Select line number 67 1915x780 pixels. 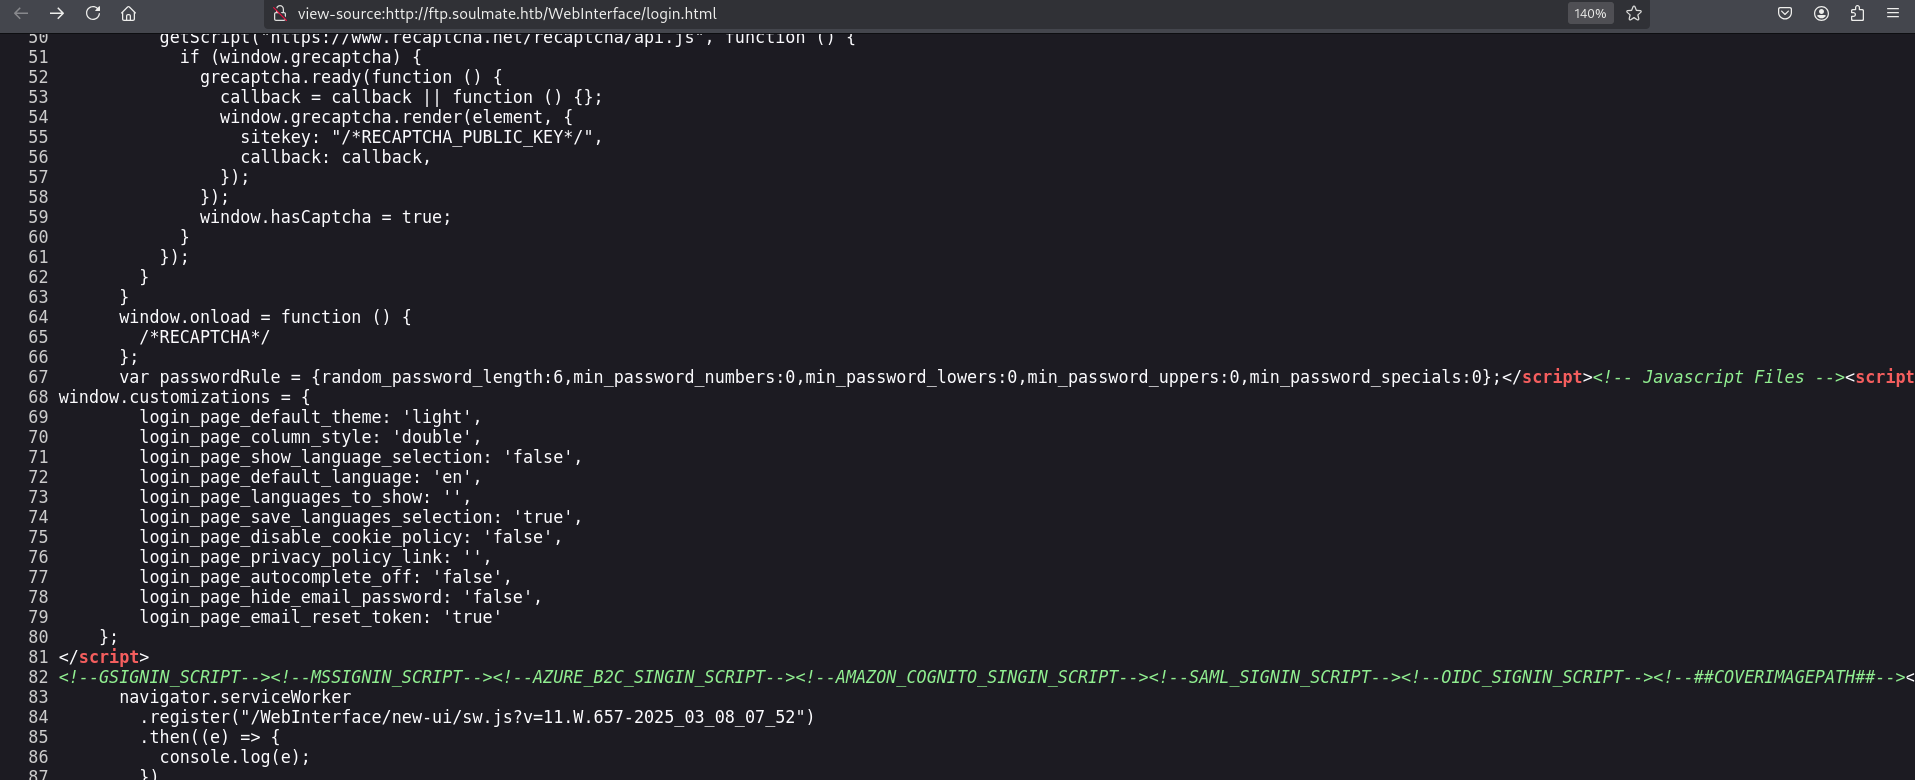coord(38,377)
